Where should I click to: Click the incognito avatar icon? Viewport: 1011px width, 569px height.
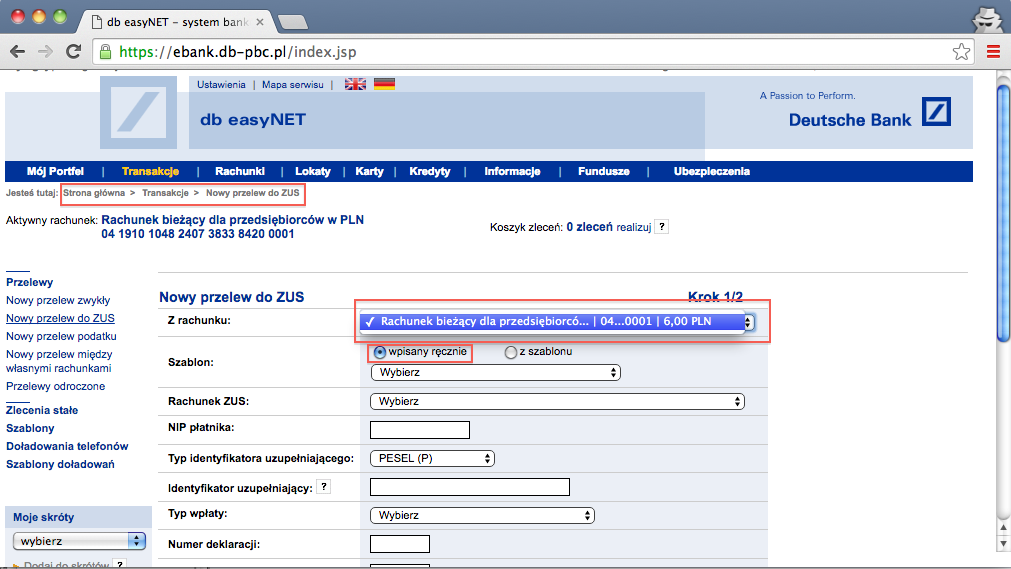[x=987, y=19]
